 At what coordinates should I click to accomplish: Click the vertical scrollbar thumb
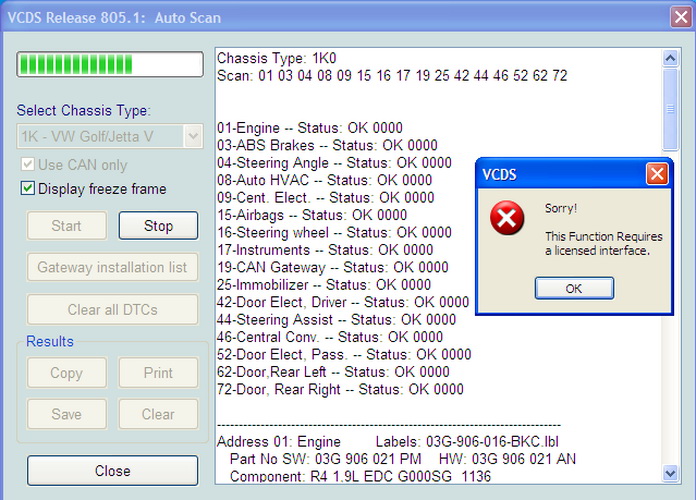pos(670,109)
